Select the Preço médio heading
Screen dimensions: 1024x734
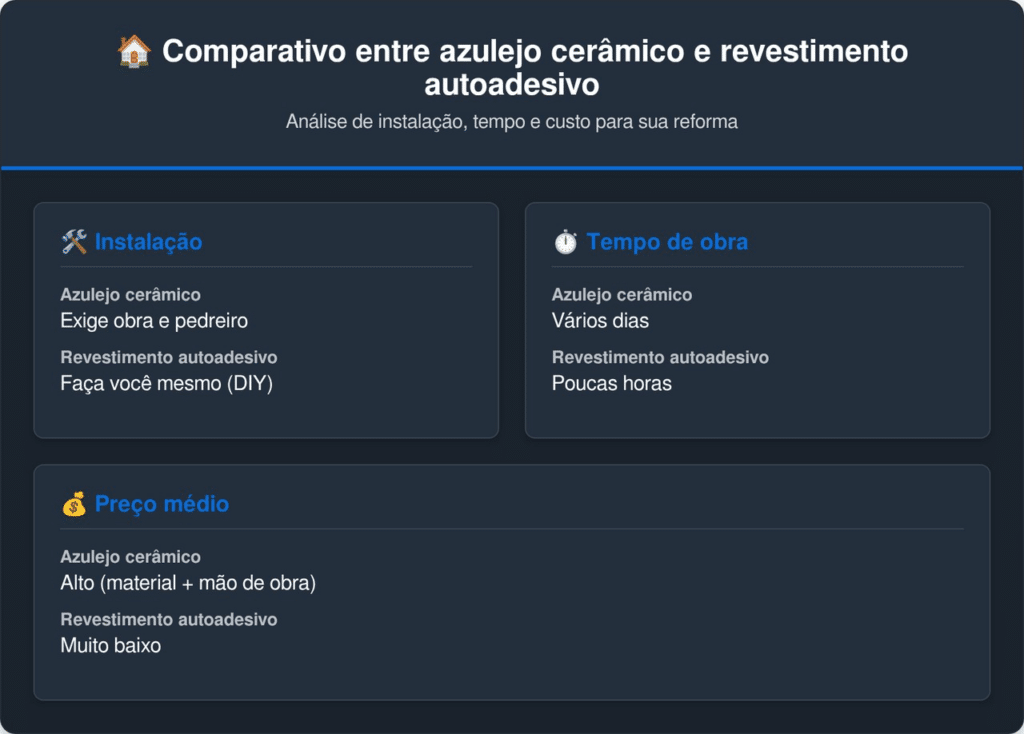point(162,504)
